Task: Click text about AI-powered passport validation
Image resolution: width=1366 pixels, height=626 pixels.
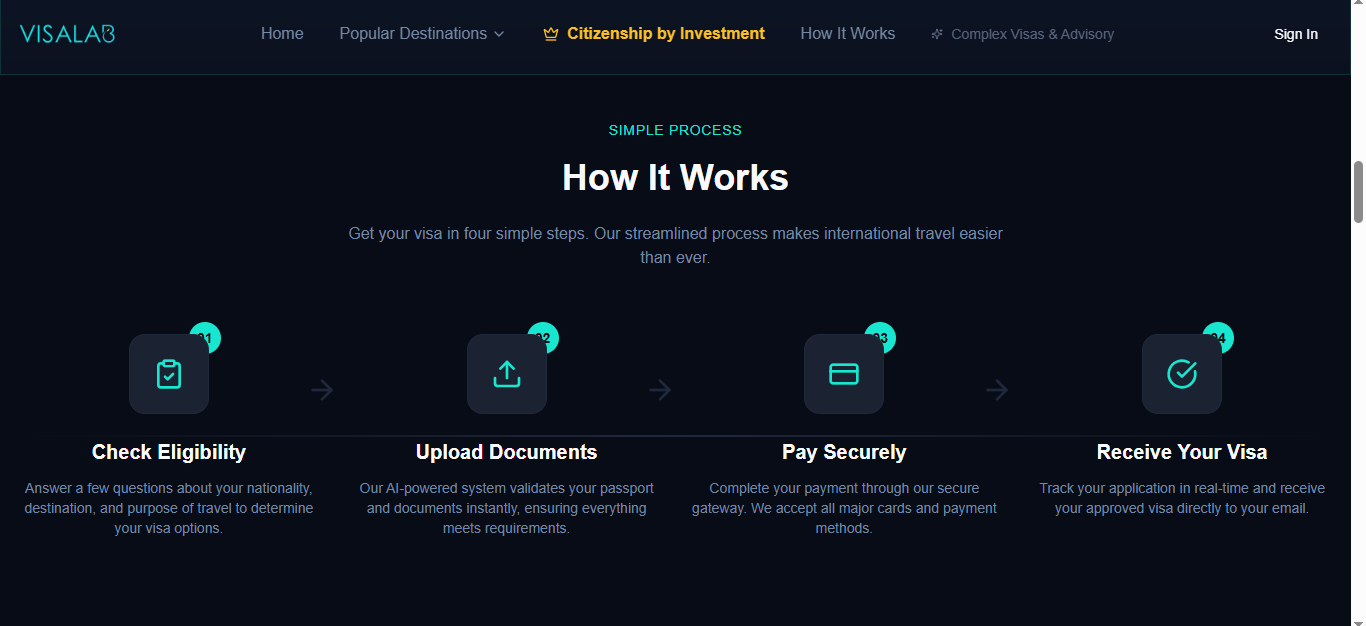Action: click(507, 508)
